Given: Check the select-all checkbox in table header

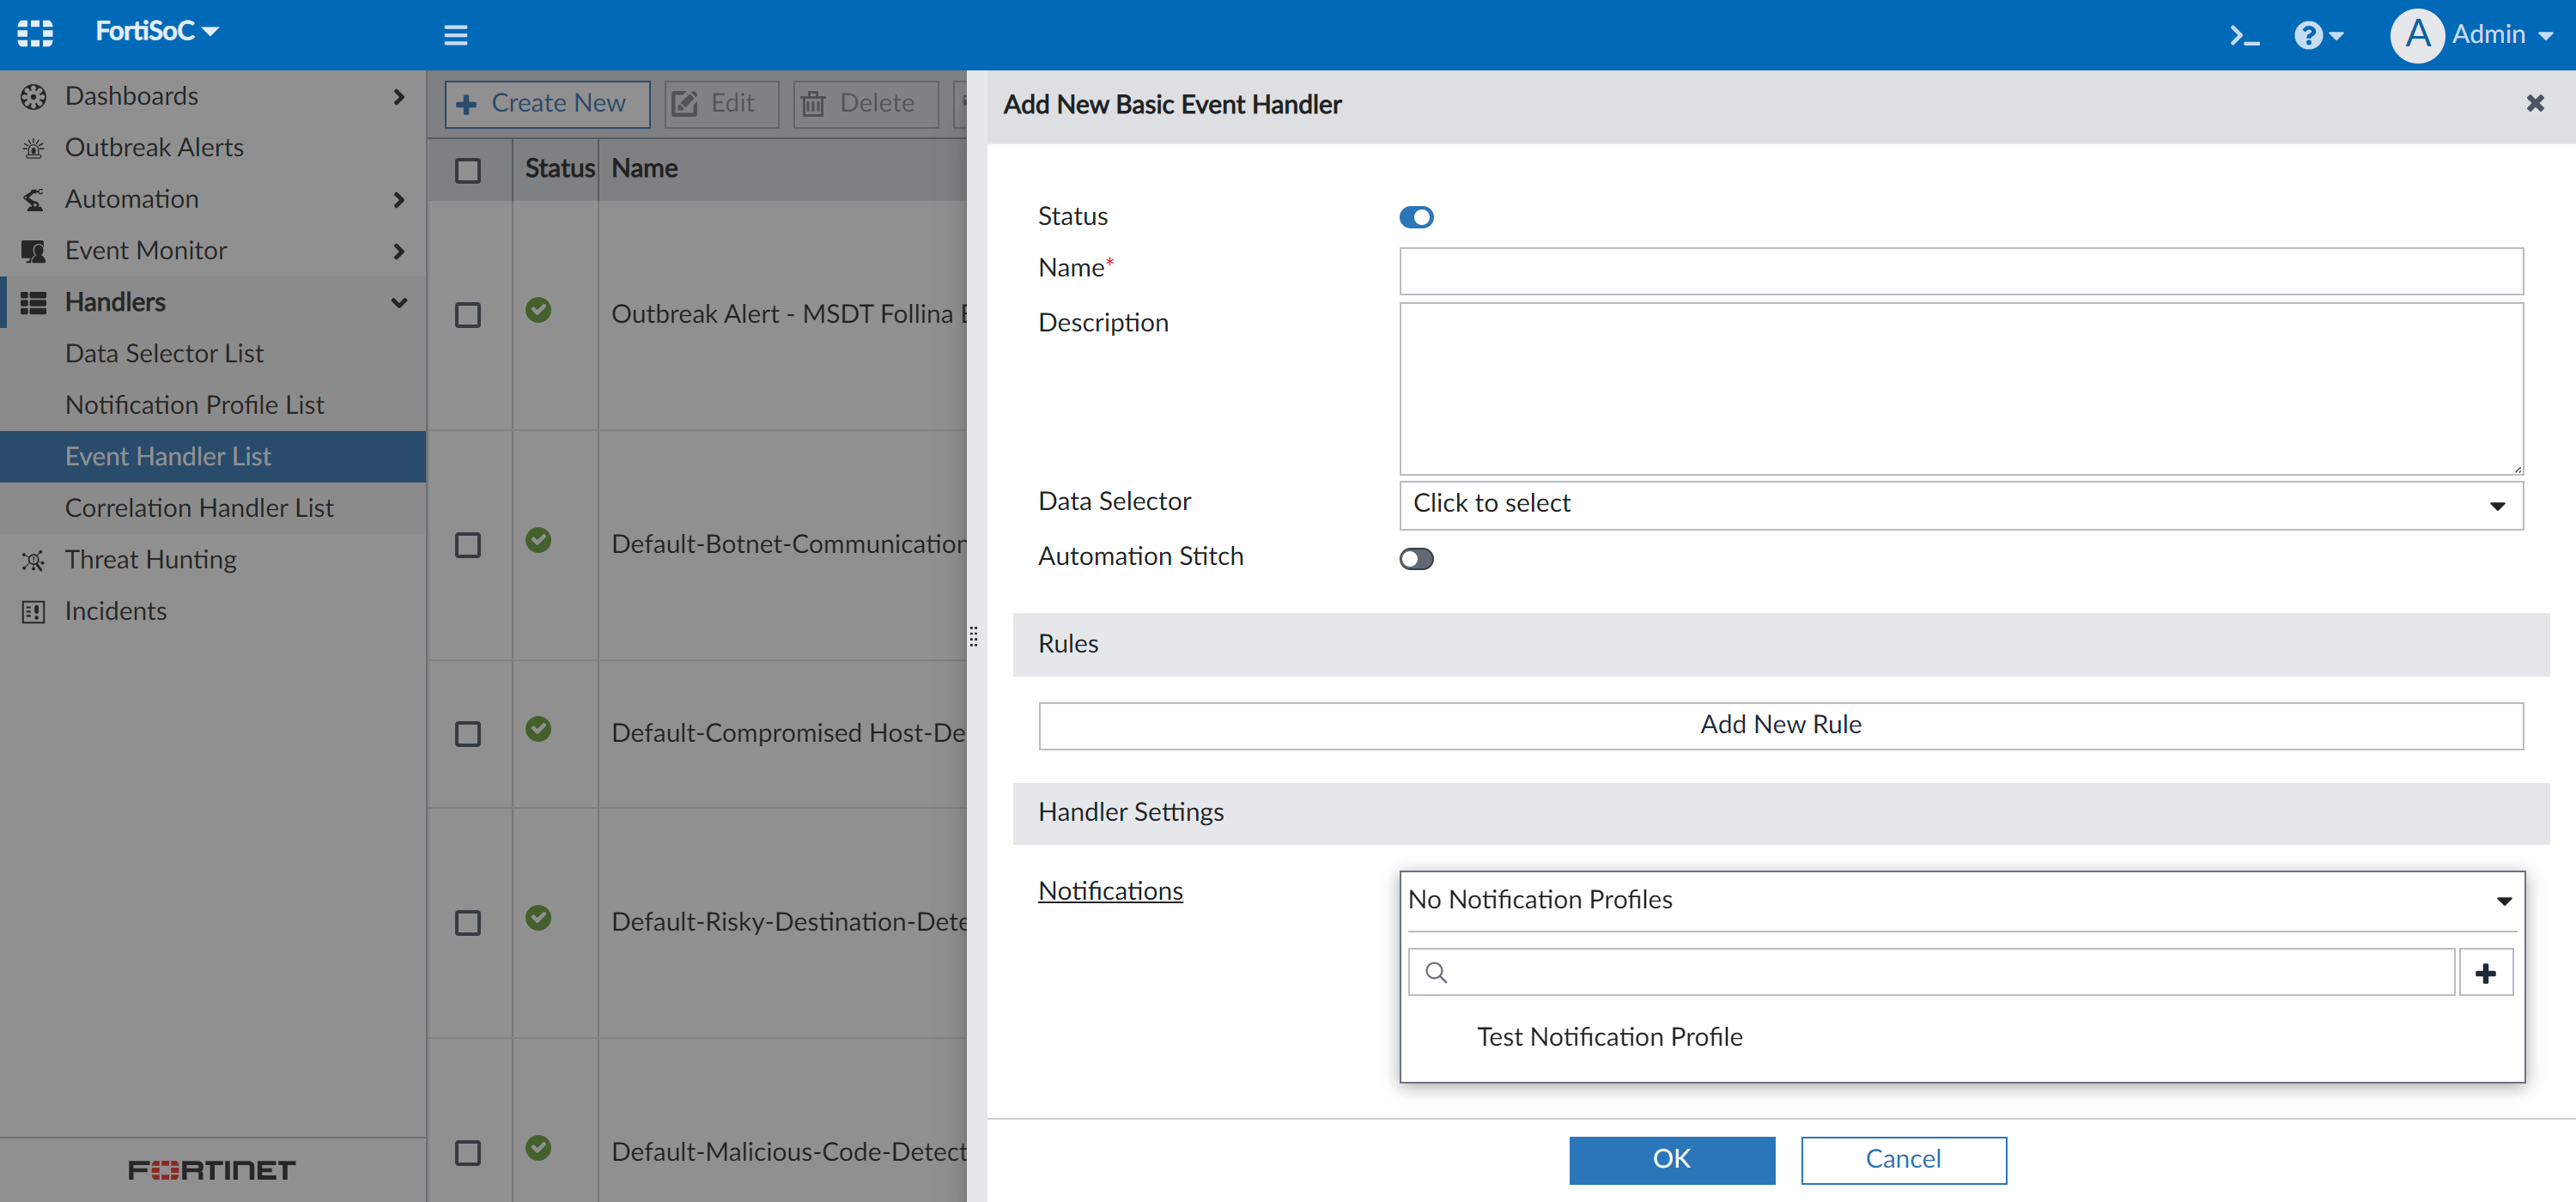Looking at the screenshot, I should click(467, 170).
